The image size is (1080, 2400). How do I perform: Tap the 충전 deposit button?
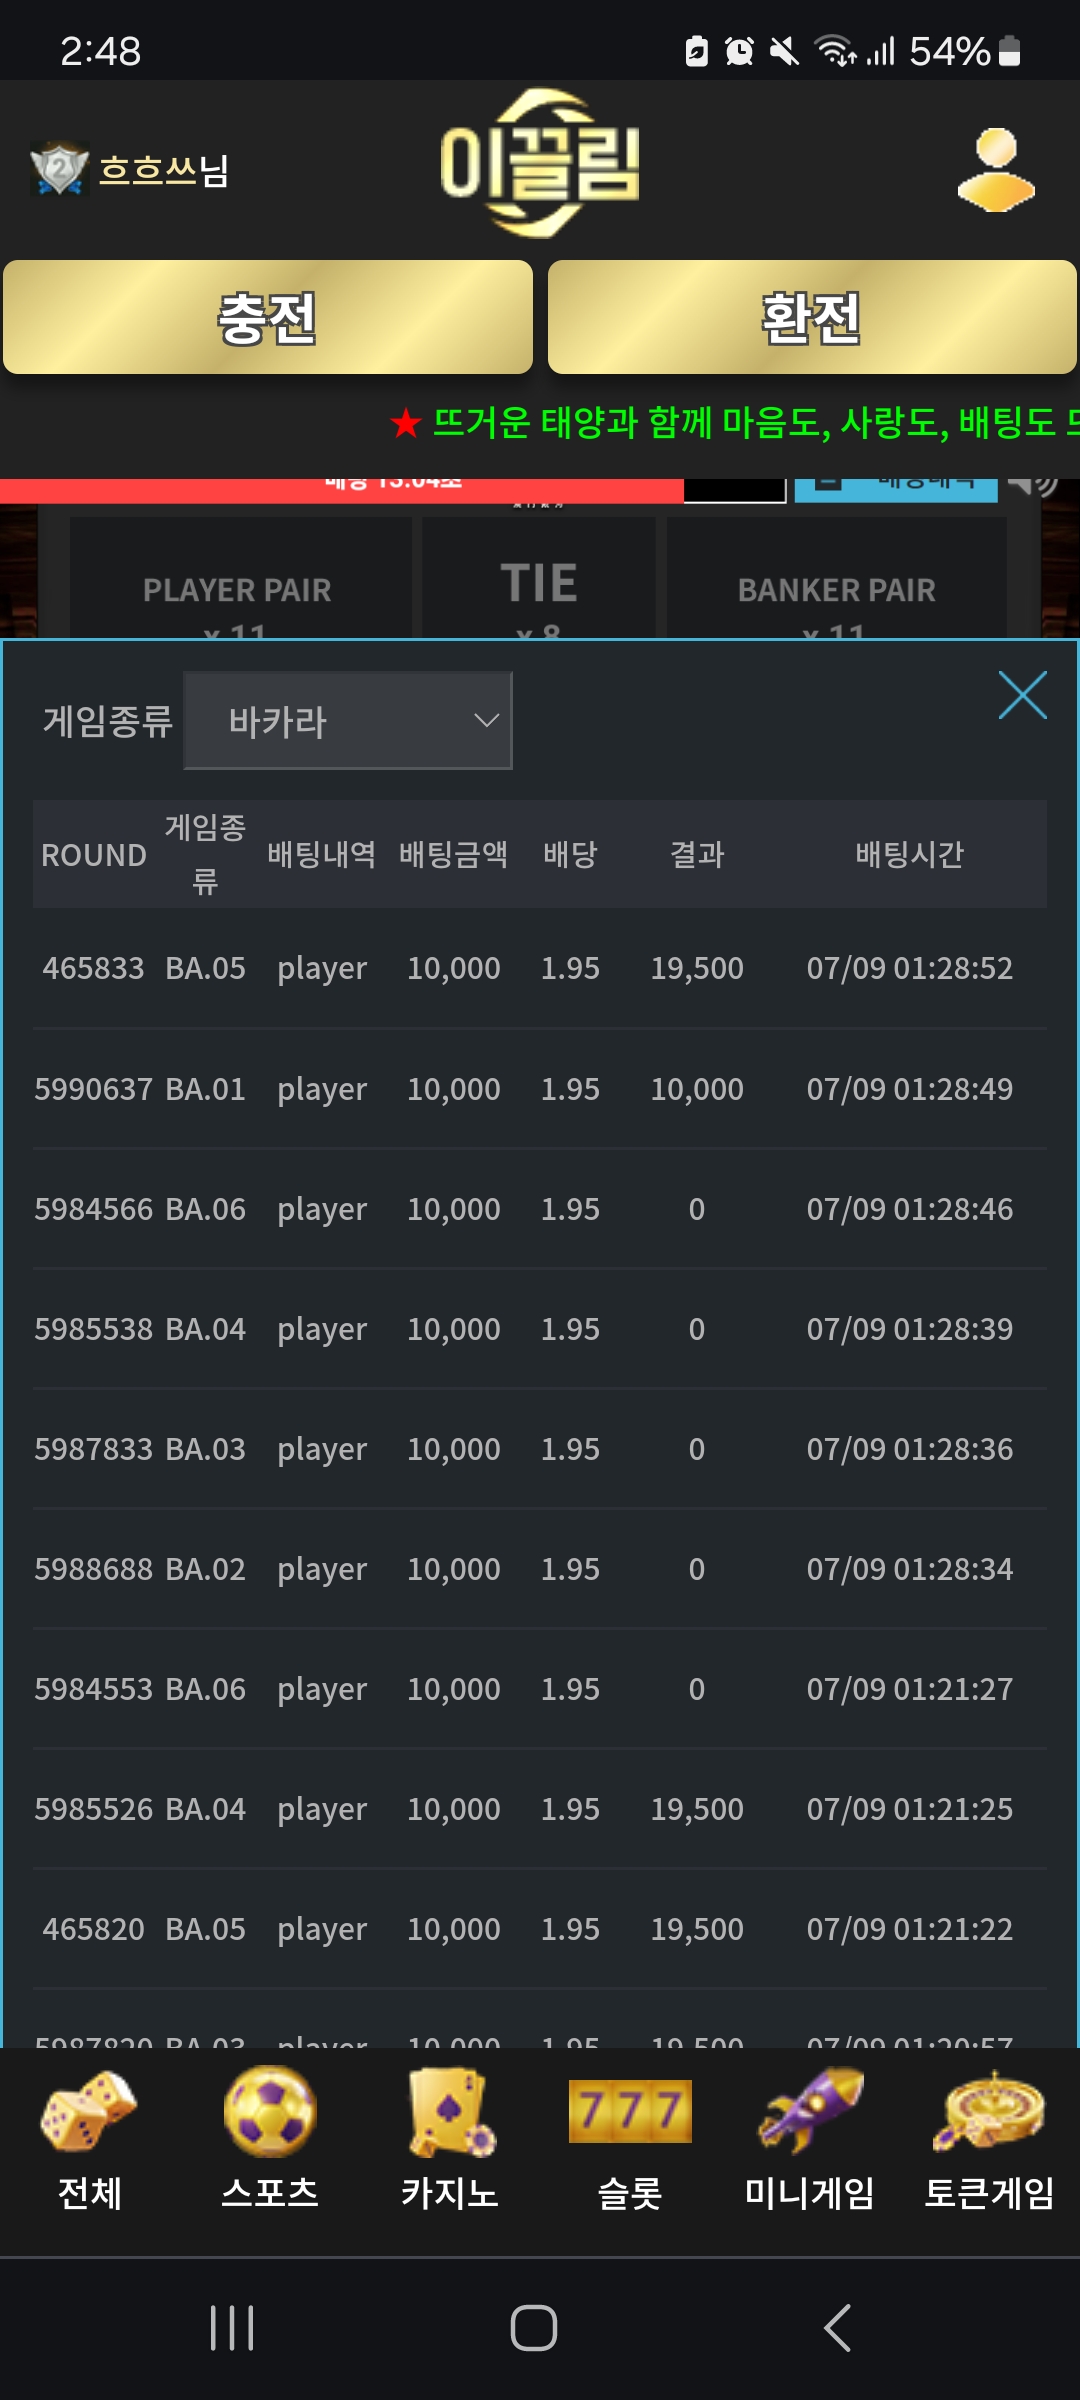pos(268,317)
